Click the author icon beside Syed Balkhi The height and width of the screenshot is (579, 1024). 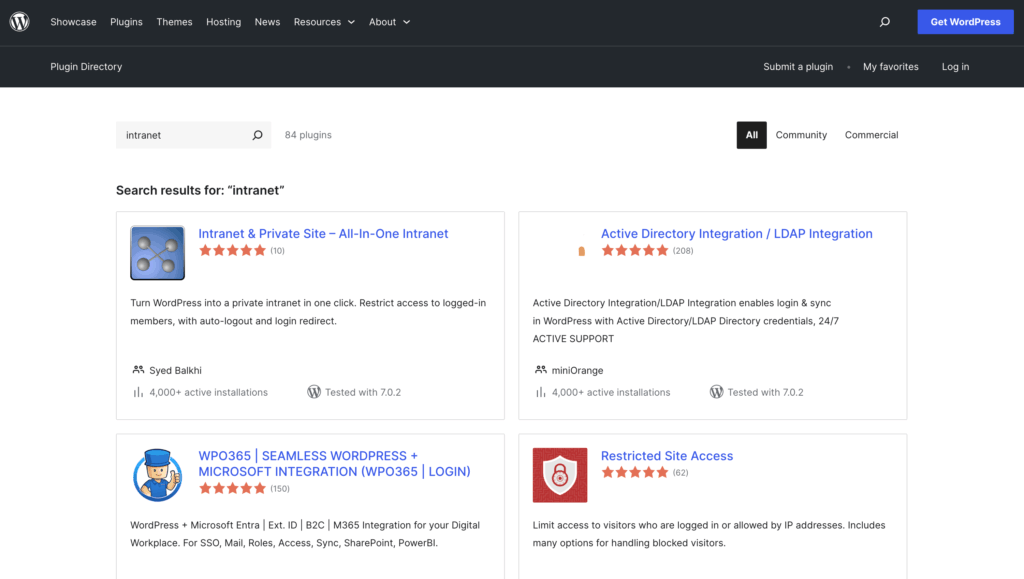(x=138, y=369)
